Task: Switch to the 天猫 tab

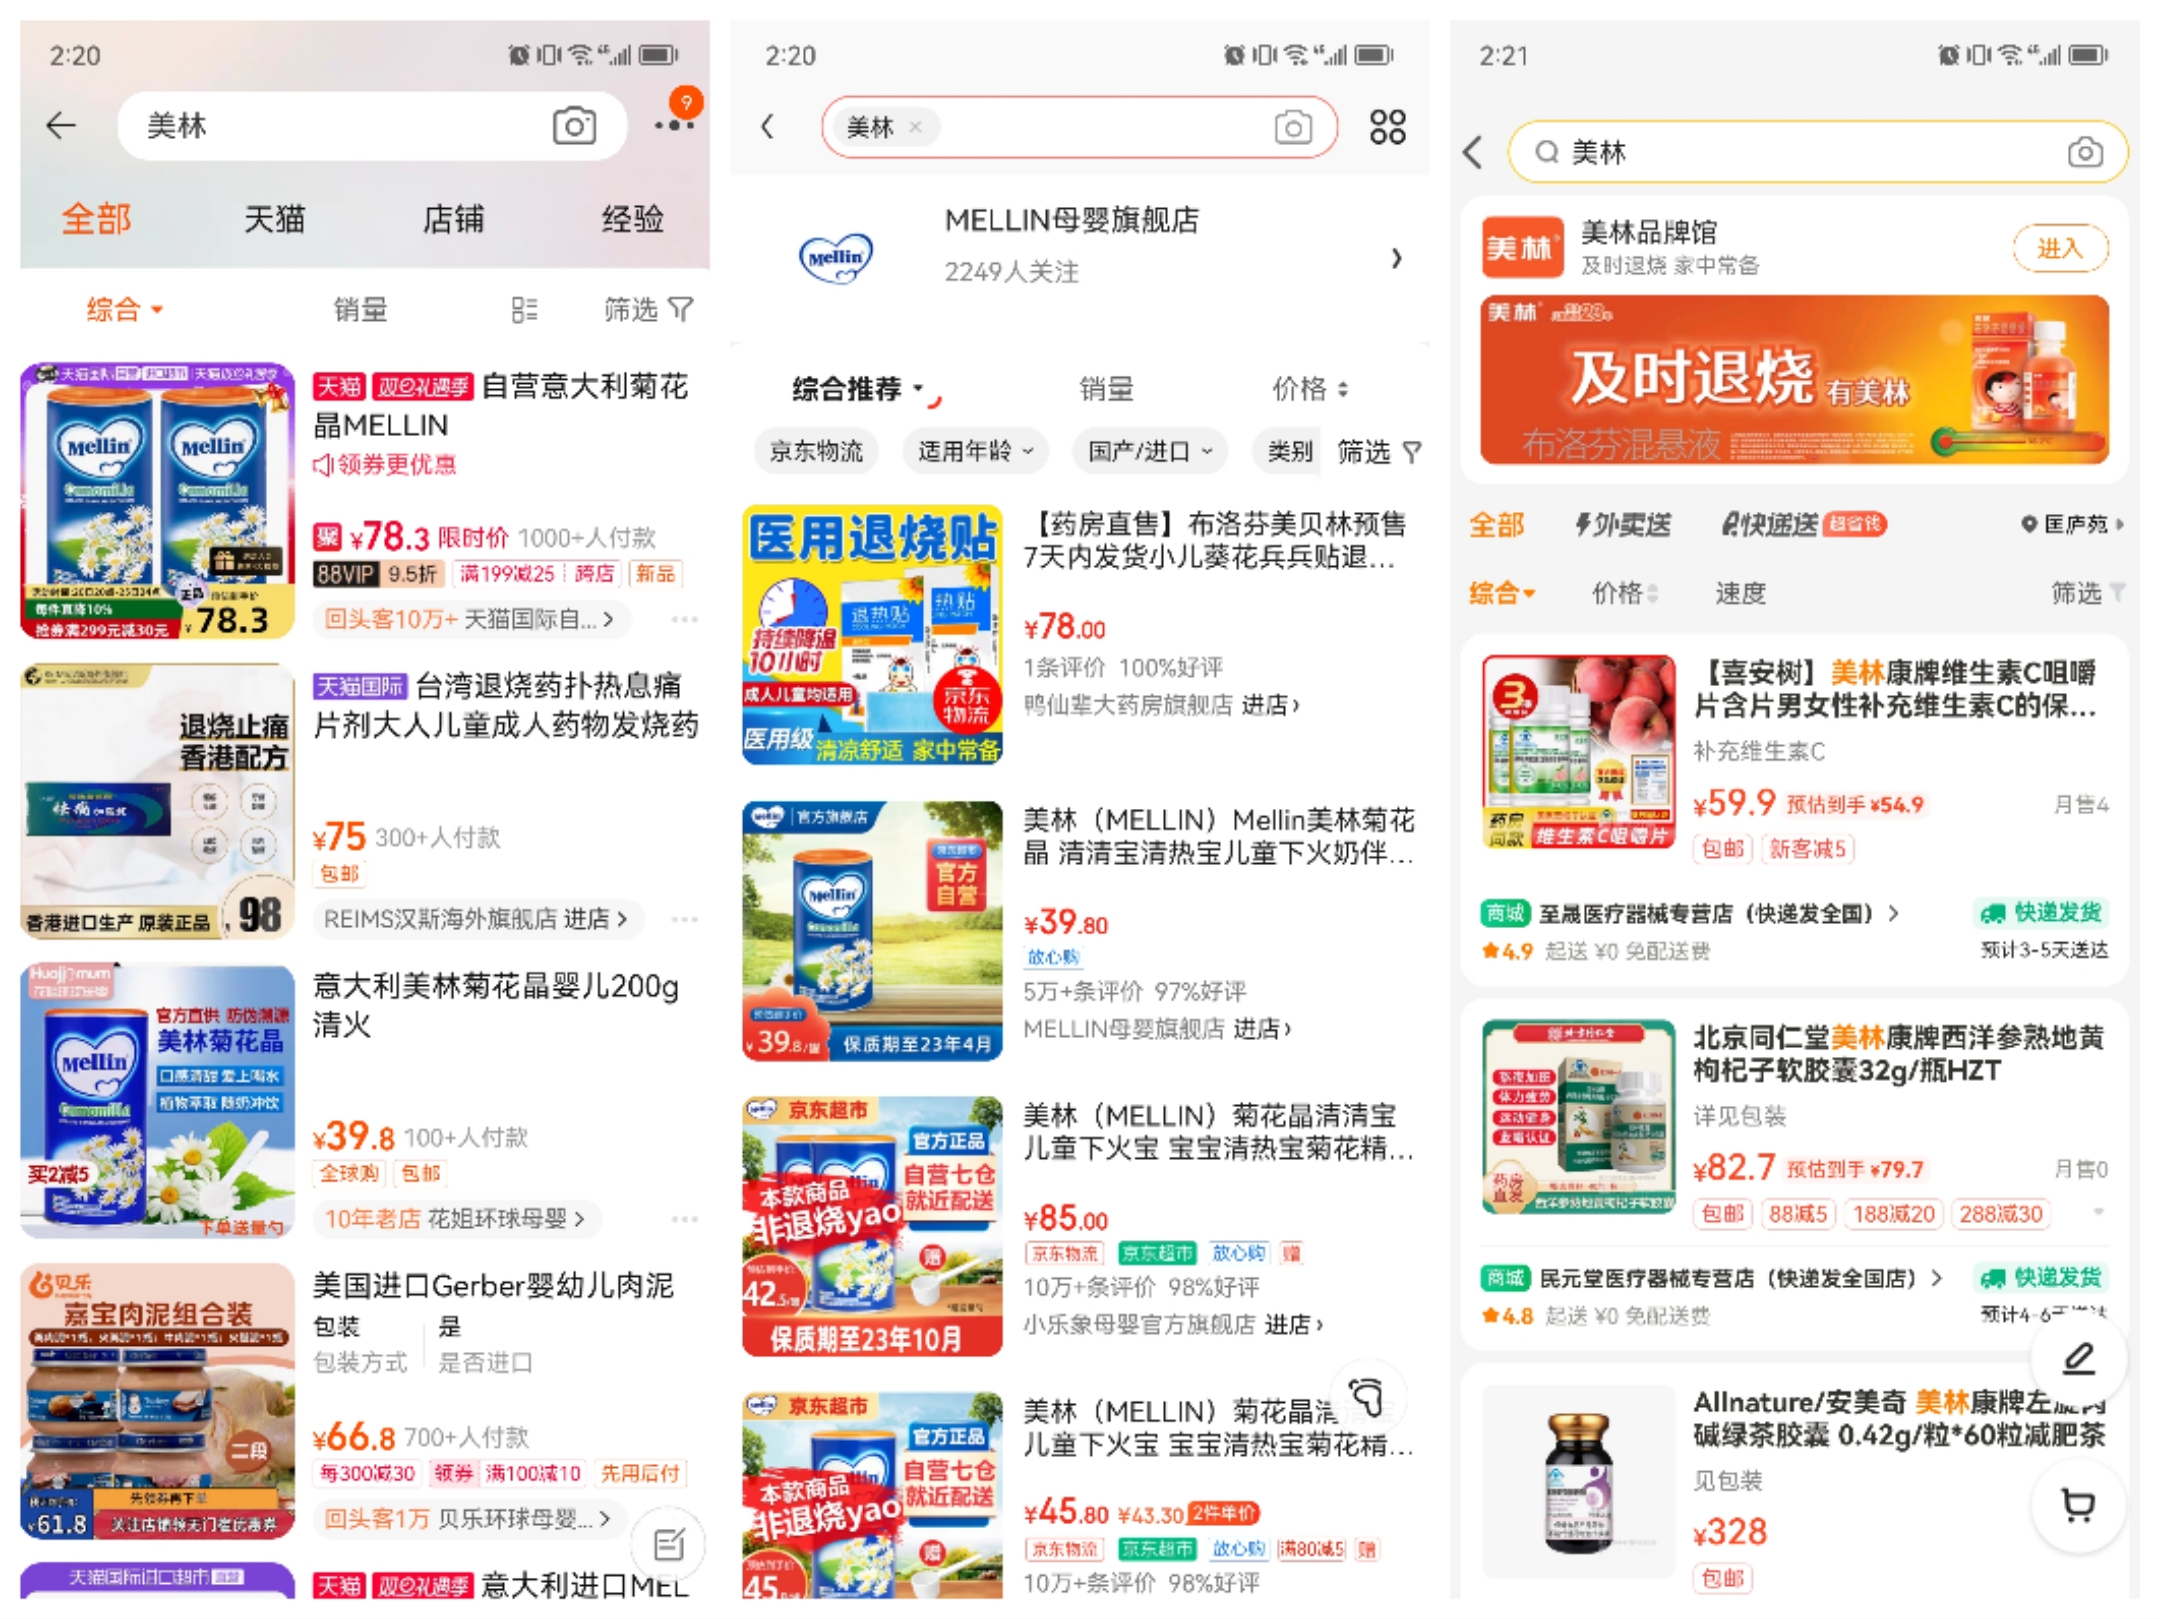Action: (x=274, y=219)
